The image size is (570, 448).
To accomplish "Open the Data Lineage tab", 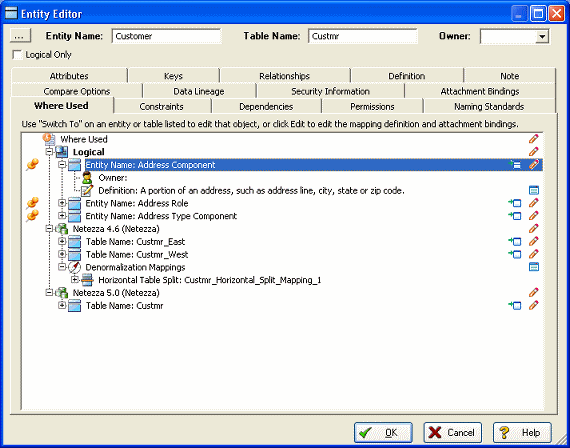I will click(199, 91).
